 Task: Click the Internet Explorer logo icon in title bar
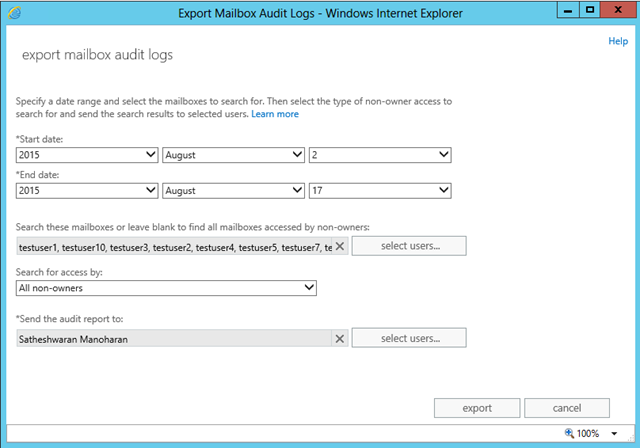click(x=14, y=13)
